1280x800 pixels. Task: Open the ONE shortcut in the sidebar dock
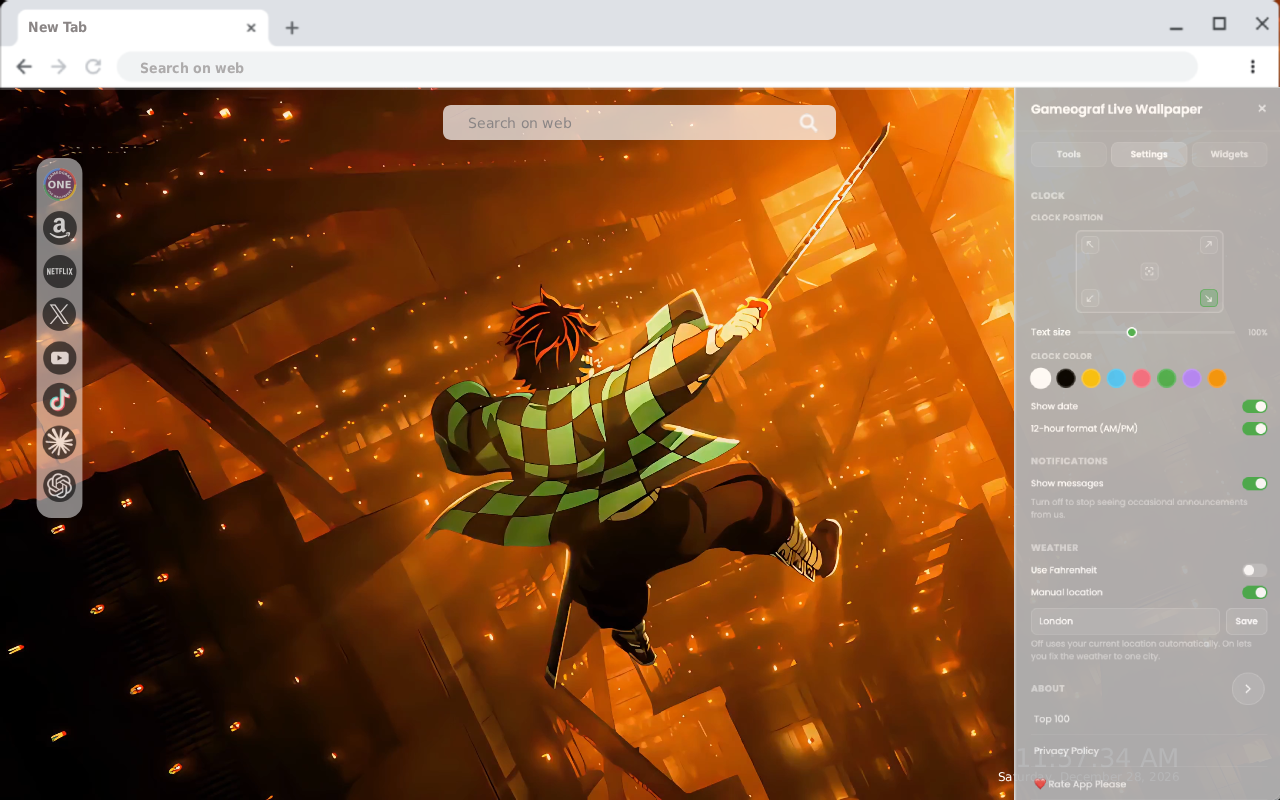pos(60,185)
